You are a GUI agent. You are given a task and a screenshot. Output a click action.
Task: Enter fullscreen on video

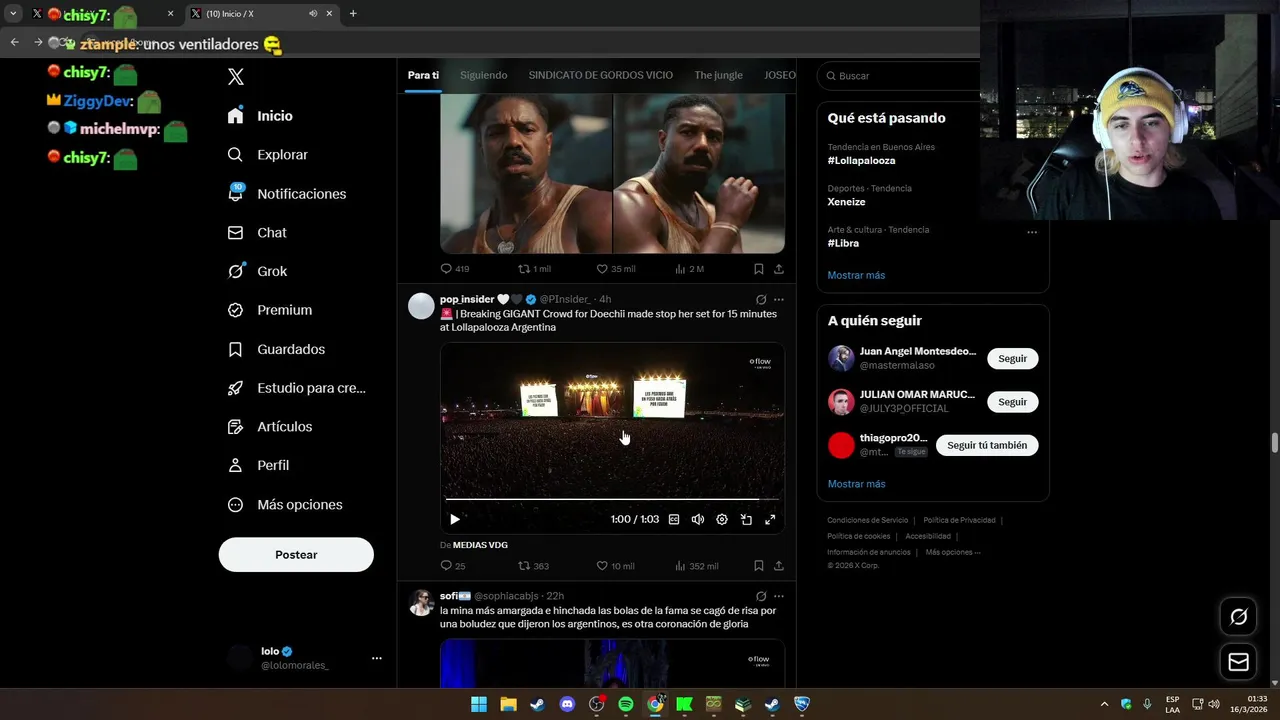pyautogui.click(x=770, y=520)
